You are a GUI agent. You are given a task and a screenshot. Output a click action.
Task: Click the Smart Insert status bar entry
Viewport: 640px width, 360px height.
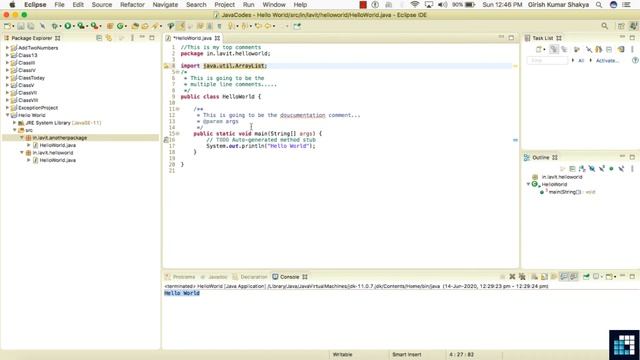[x=407, y=354]
